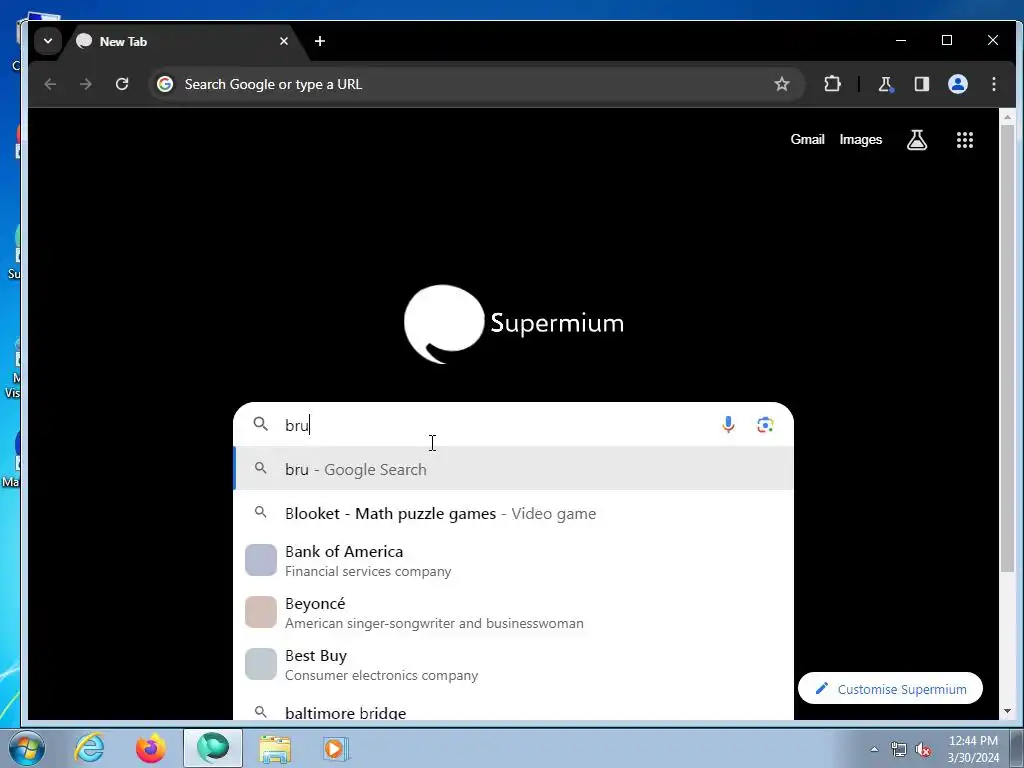Open the clock showing 12:44 PM
Viewport: 1024px width, 768px height.
pyautogui.click(x=973, y=749)
